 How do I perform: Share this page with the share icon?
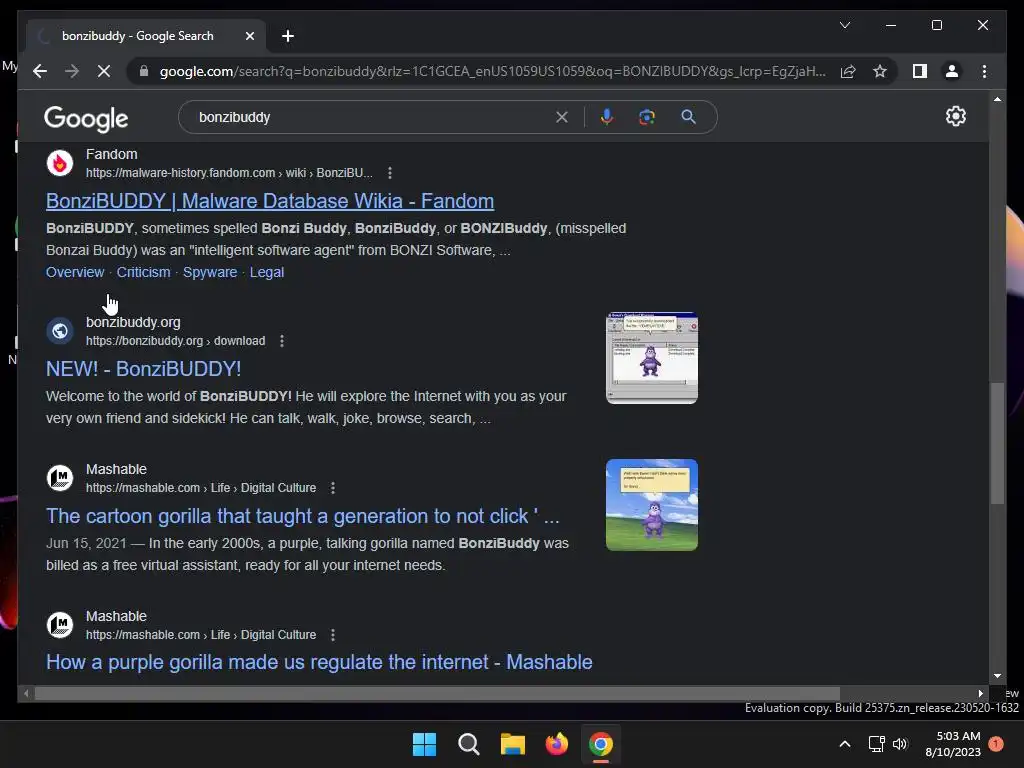(848, 71)
